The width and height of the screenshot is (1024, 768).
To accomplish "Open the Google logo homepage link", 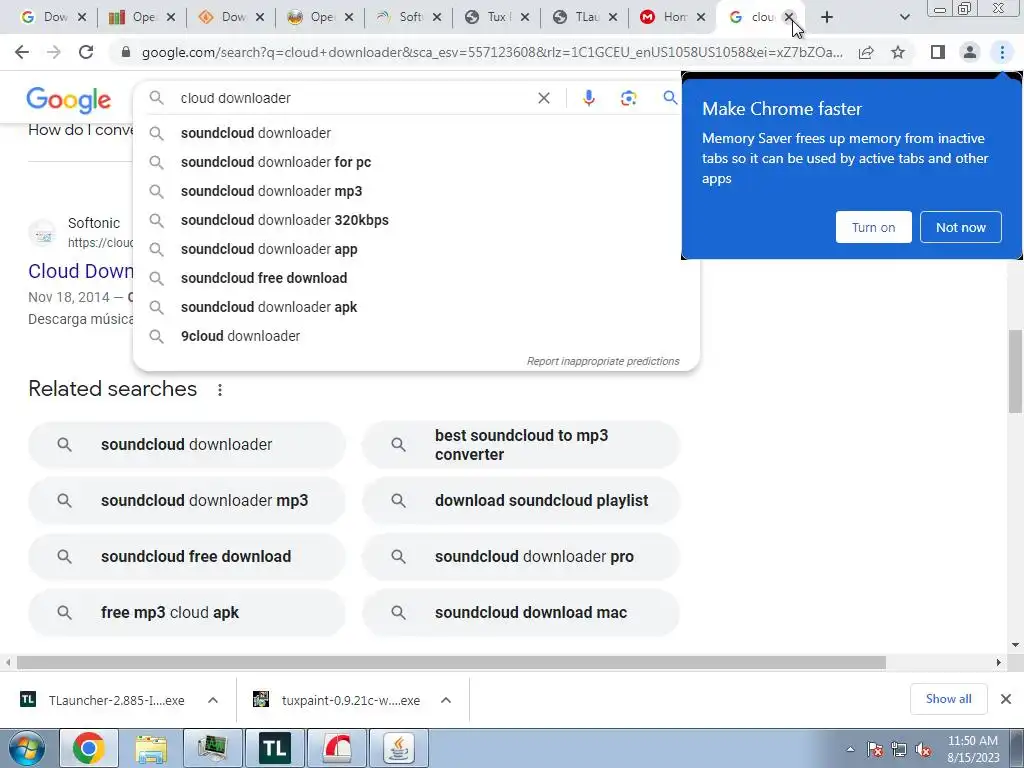I will [69, 100].
